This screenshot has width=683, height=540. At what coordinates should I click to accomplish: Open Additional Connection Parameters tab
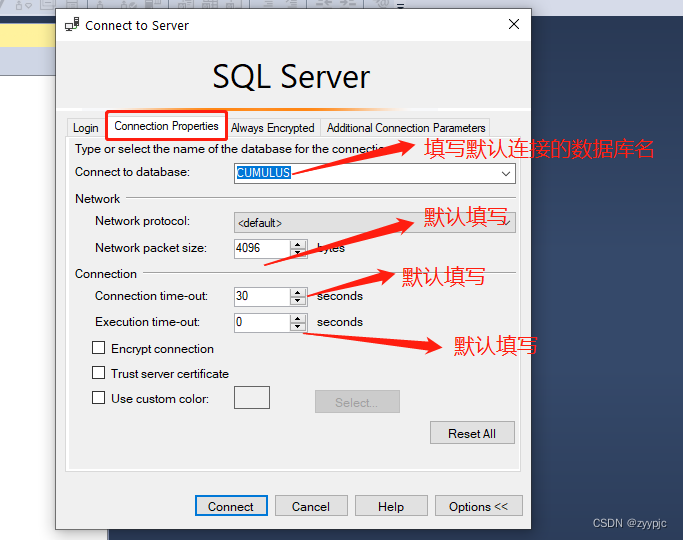pyautogui.click(x=406, y=128)
